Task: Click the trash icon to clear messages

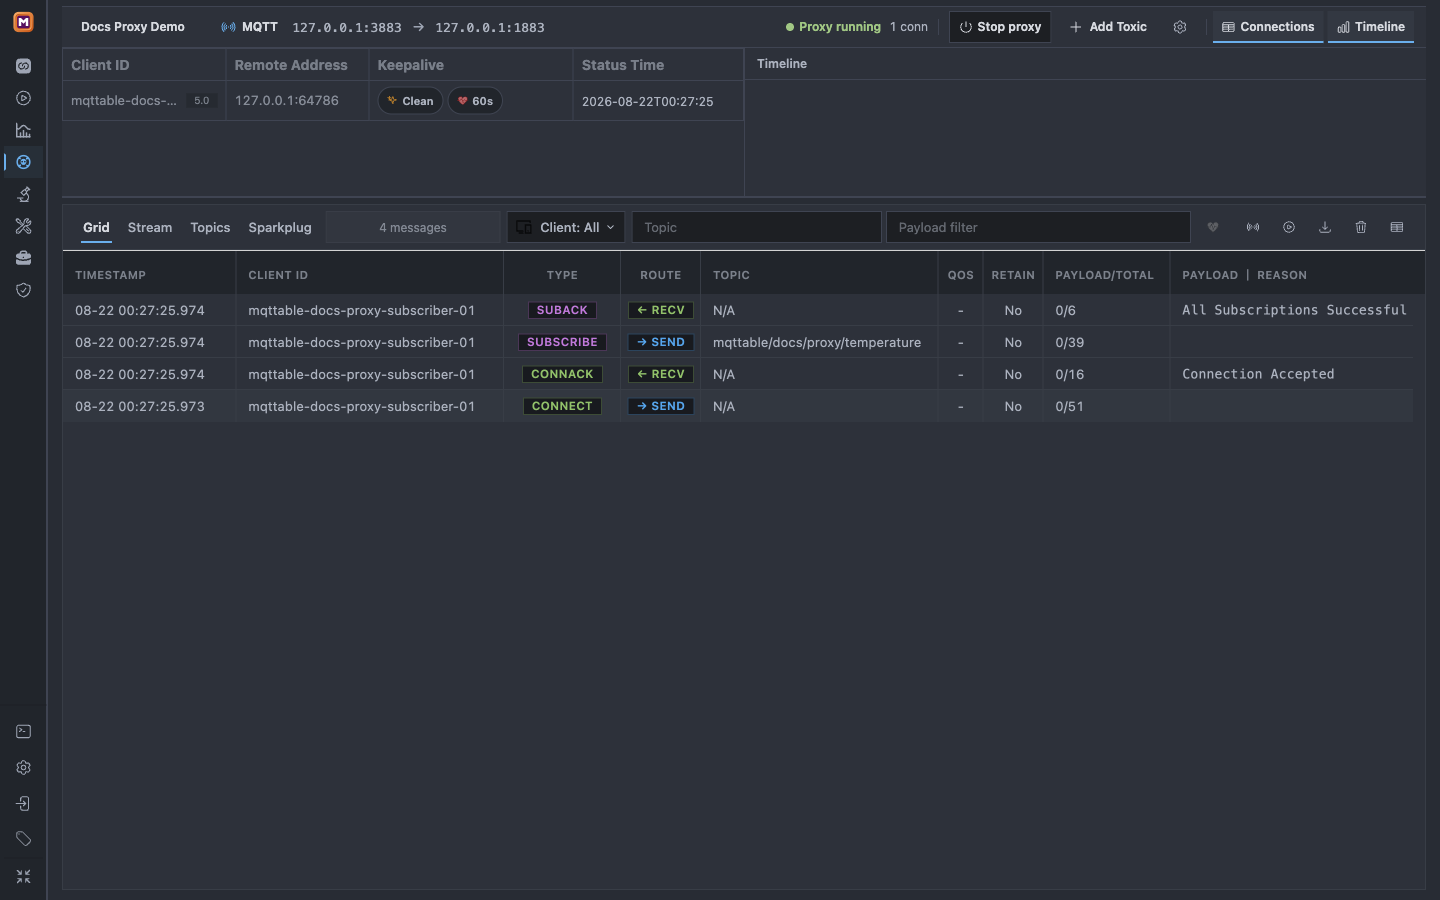Action: coord(1361,227)
